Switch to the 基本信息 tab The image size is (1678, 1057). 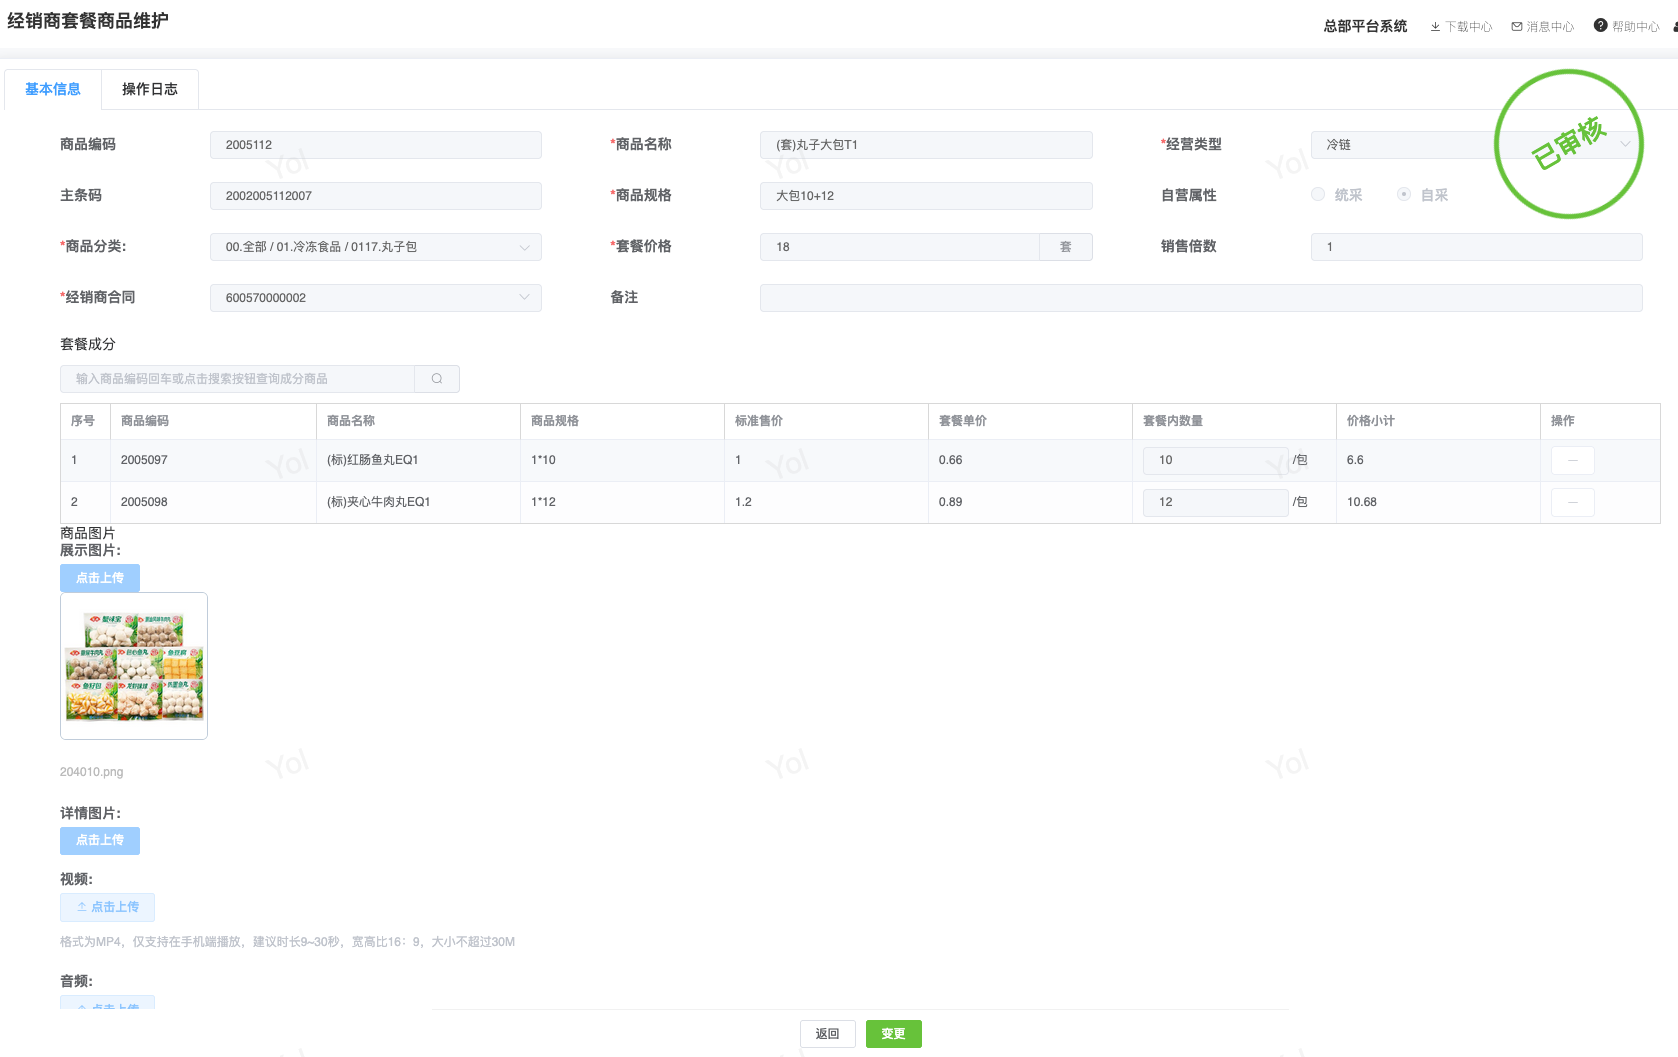coord(53,90)
